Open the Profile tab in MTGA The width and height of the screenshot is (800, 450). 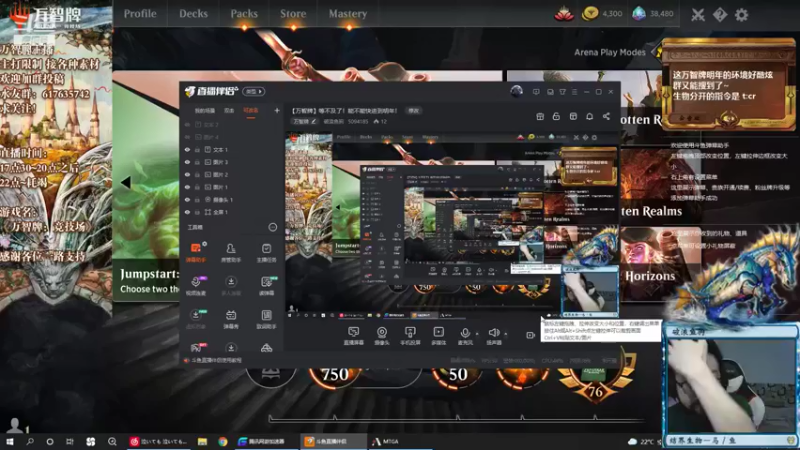tap(140, 14)
